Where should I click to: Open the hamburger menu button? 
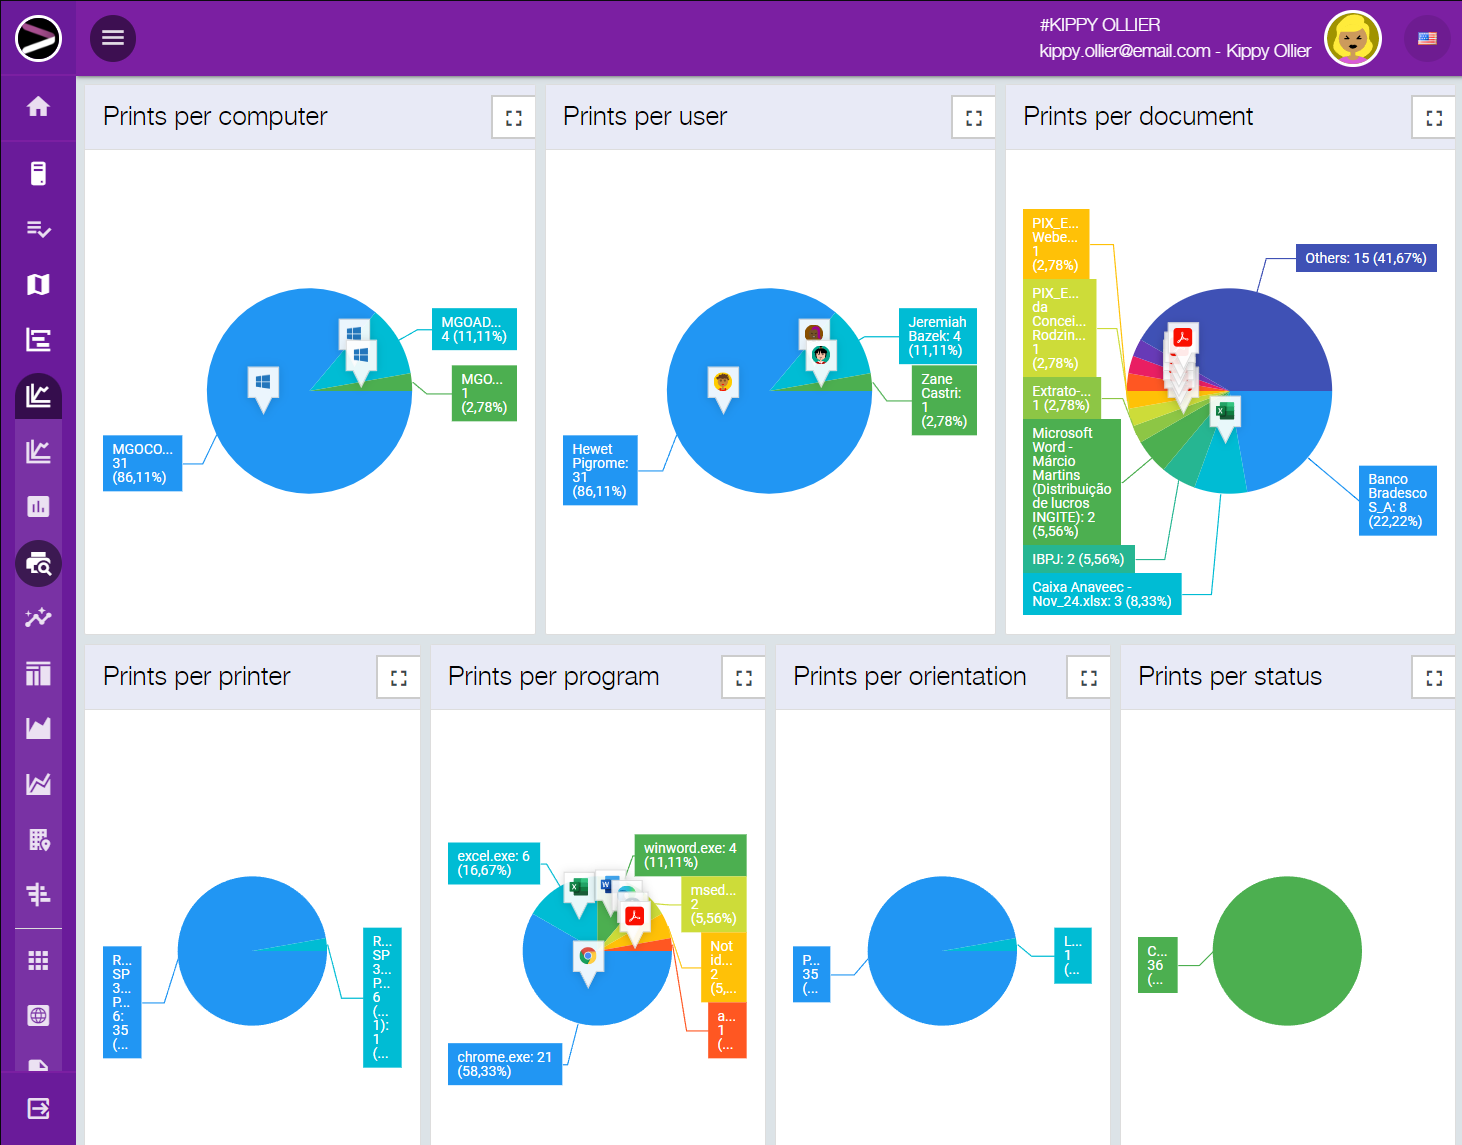click(x=113, y=38)
